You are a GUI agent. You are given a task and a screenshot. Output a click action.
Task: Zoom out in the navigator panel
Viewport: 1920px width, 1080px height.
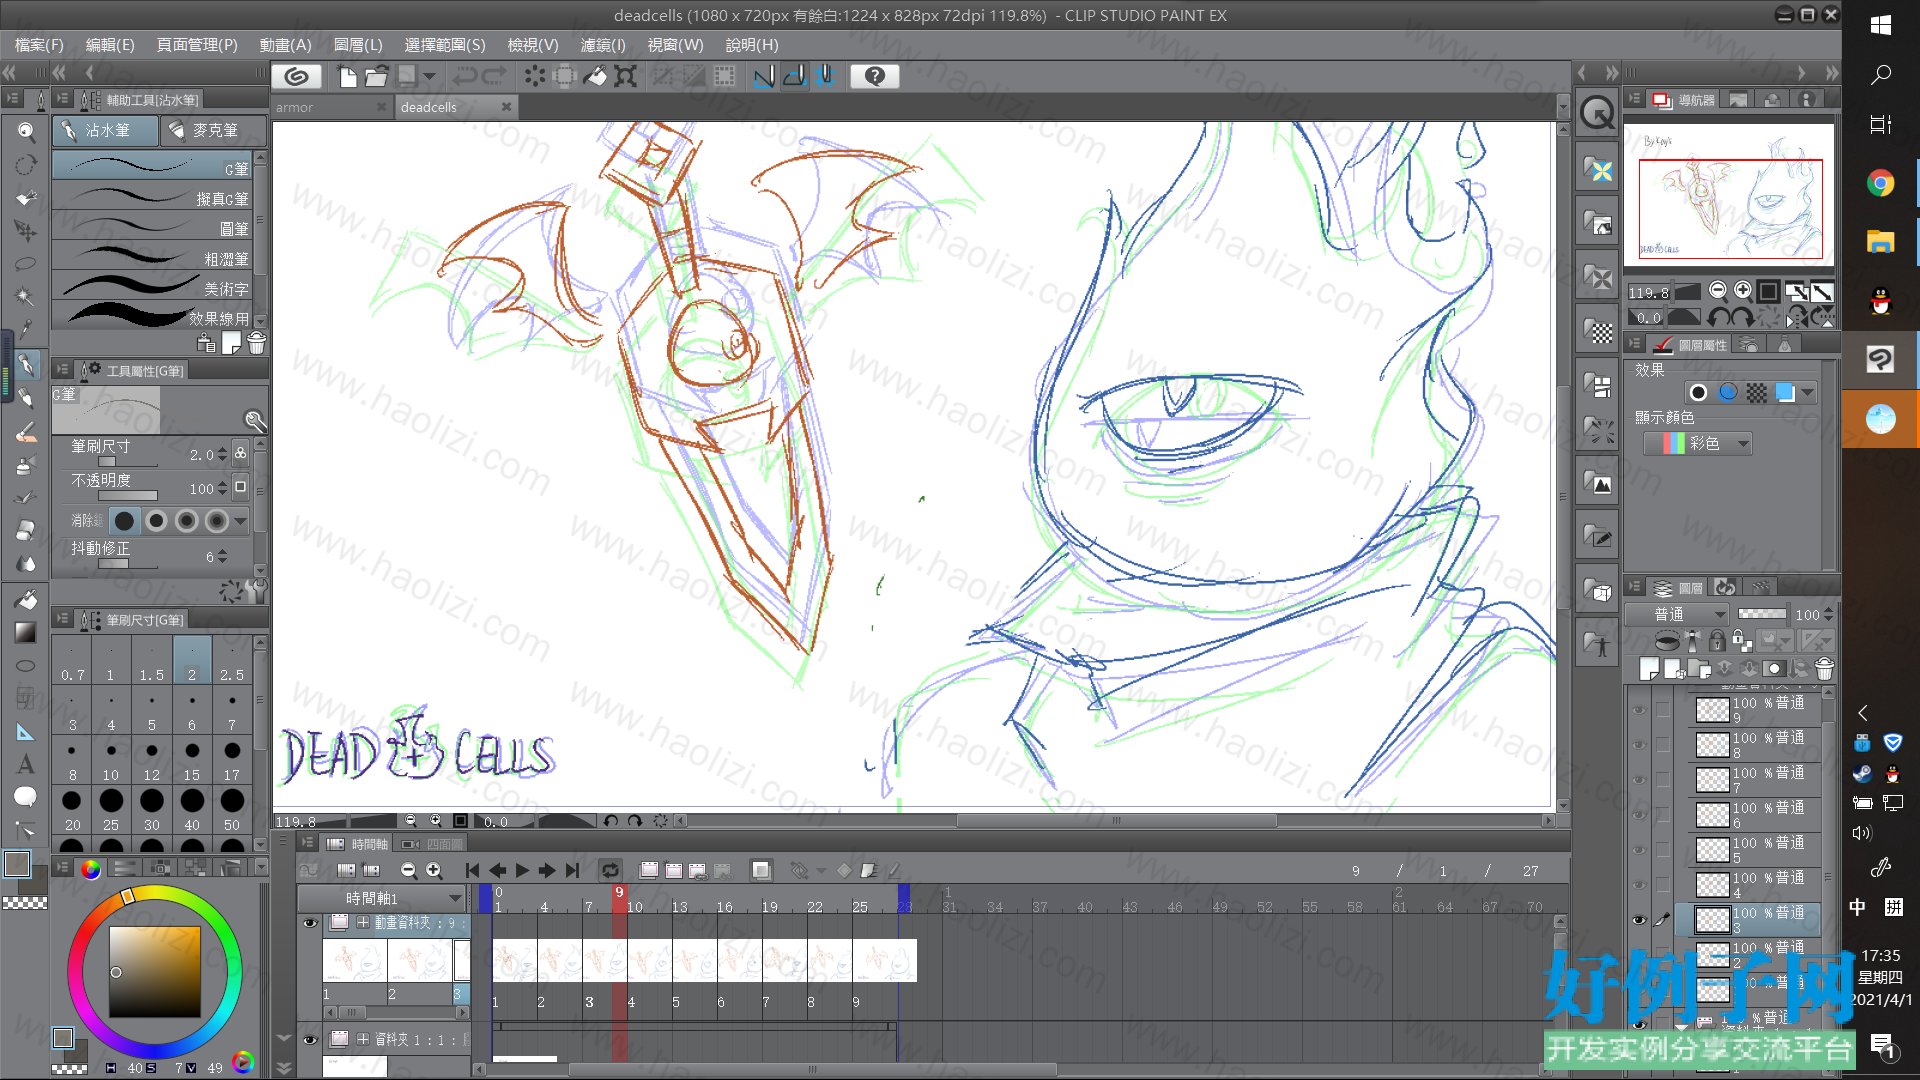pos(1718,291)
